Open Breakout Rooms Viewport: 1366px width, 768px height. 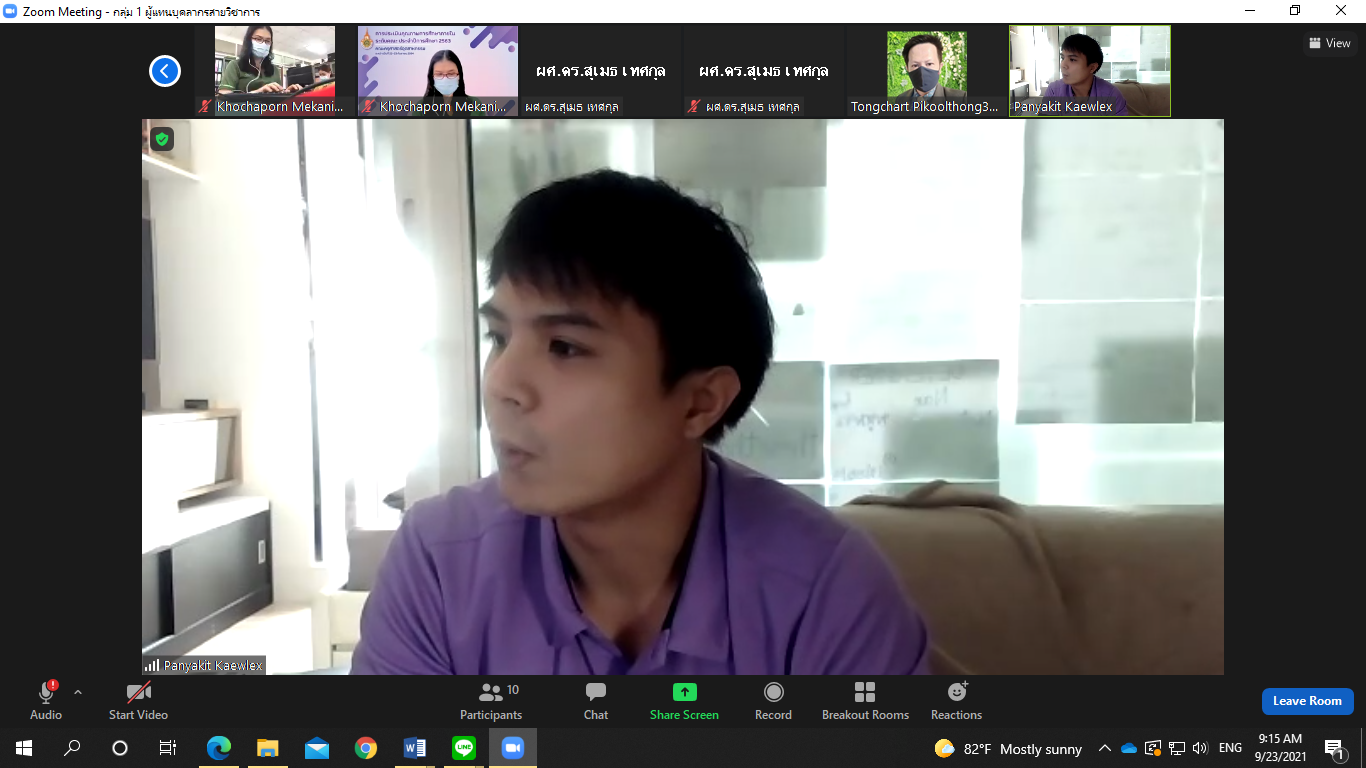coord(865,700)
